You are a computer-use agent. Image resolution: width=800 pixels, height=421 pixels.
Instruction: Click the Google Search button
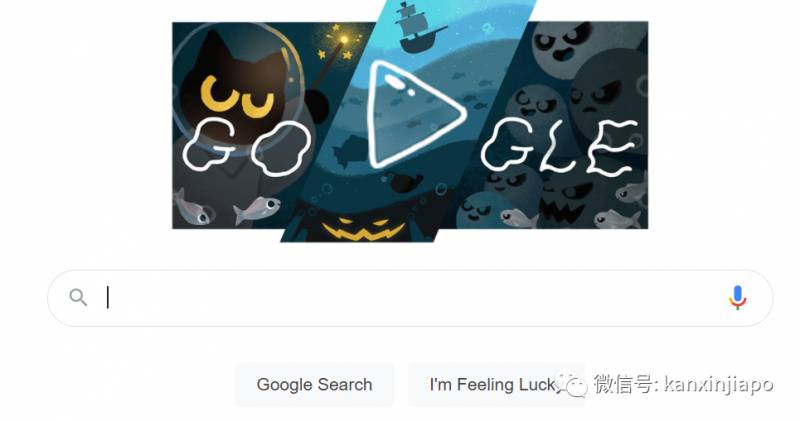(x=314, y=384)
